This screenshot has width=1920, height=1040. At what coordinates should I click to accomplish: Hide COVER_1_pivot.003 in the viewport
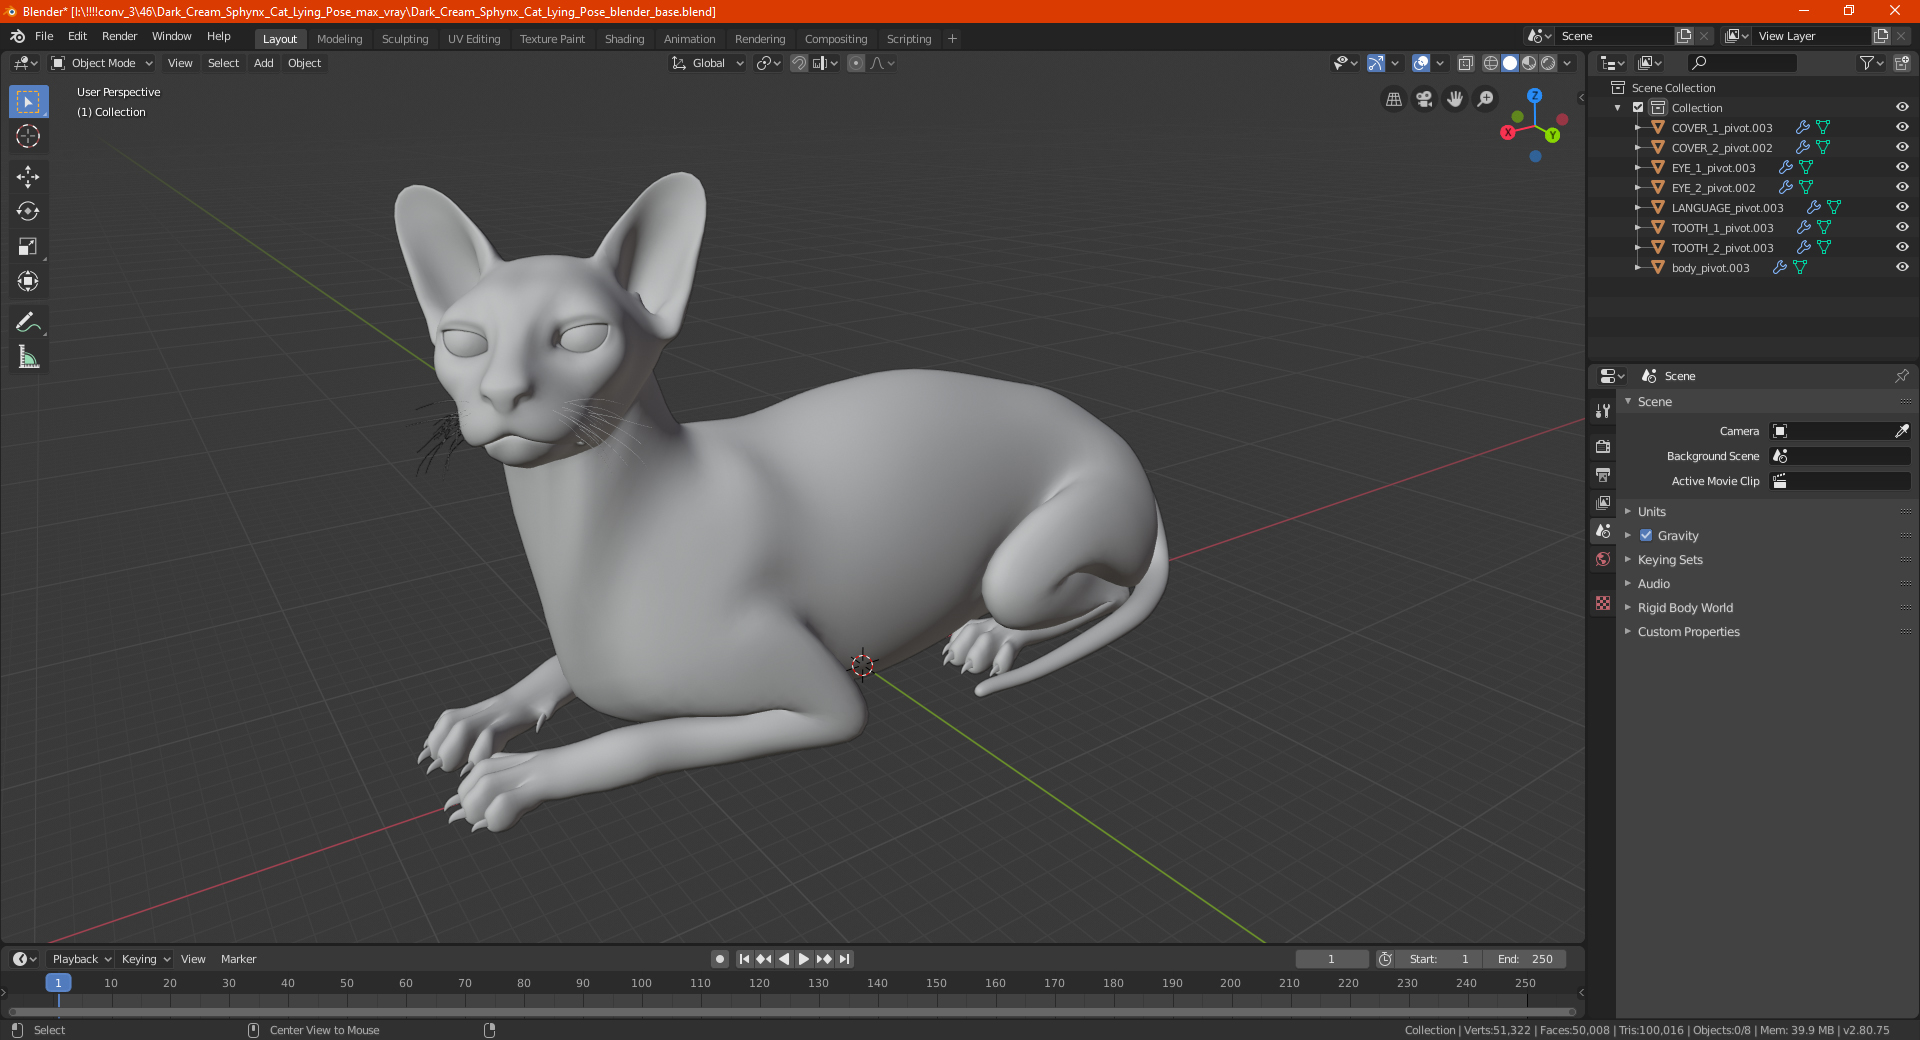(x=1902, y=127)
